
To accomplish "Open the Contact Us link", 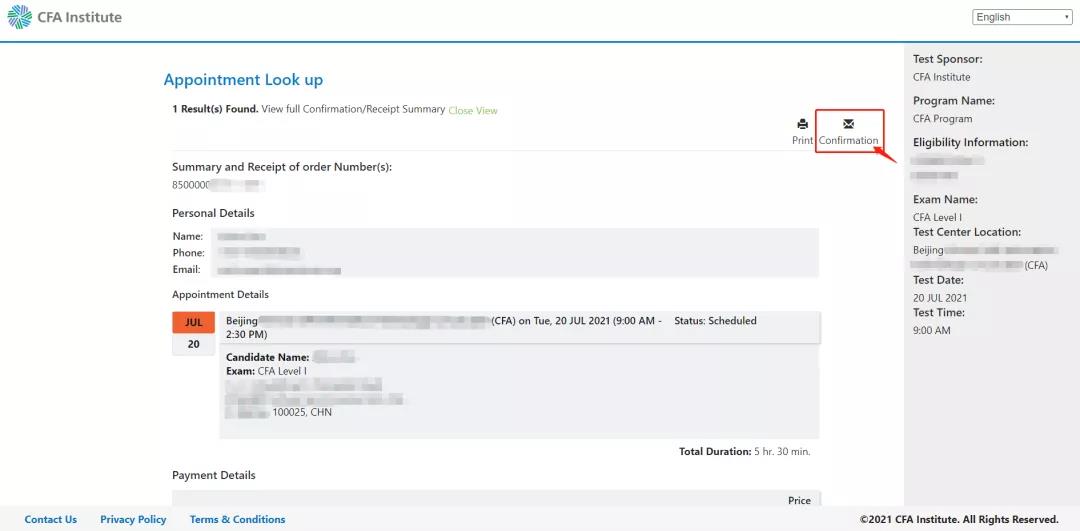I will tap(51, 519).
